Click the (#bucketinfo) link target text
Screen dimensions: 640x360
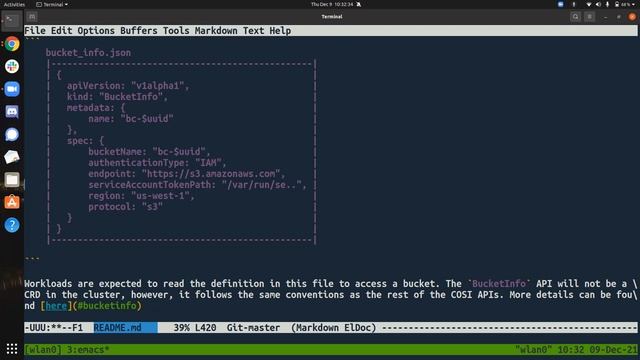pyautogui.click(x=107, y=306)
